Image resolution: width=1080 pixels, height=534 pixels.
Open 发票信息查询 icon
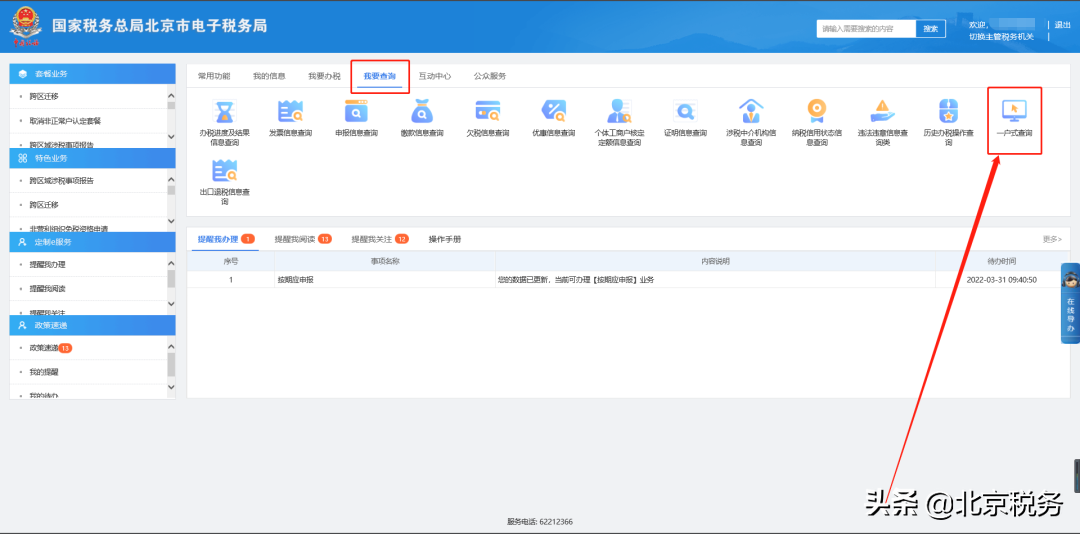[290, 111]
